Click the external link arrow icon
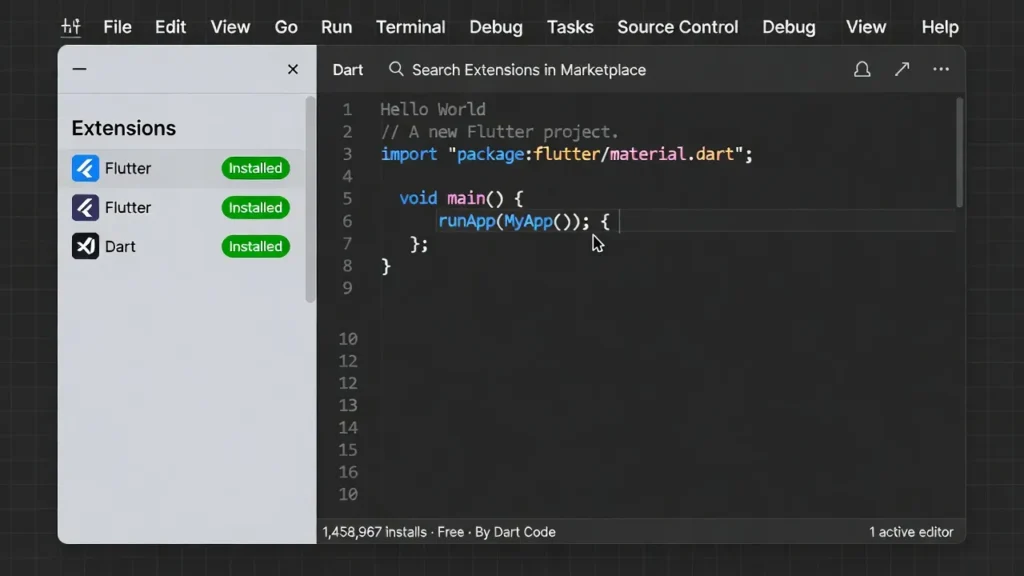The image size is (1024, 576). [901, 69]
